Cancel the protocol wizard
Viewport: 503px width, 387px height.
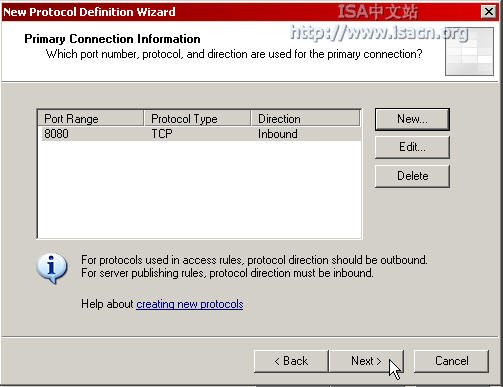[451, 361]
